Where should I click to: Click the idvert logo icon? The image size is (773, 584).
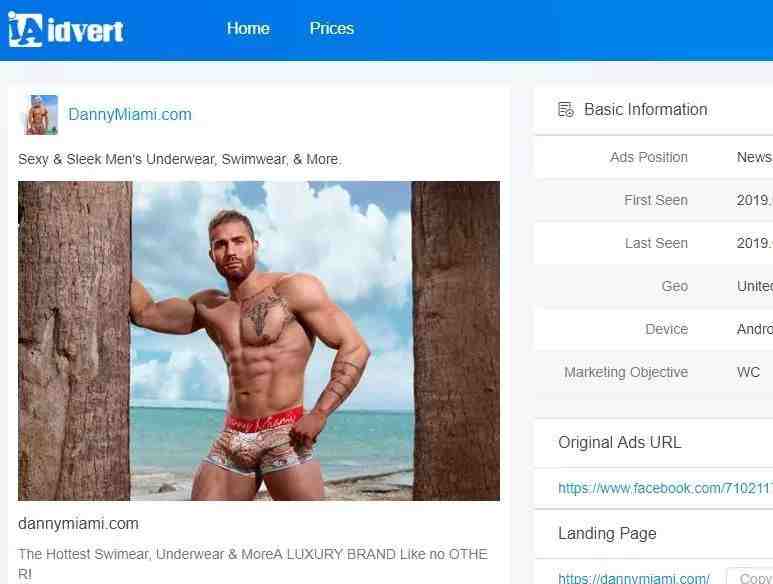(26, 30)
